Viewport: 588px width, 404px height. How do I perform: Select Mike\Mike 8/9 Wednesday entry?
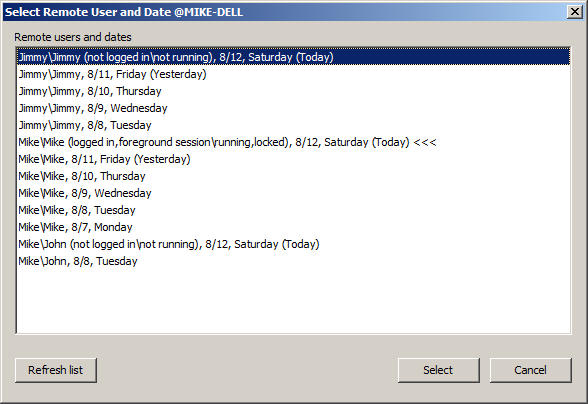(x=293, y=193)
